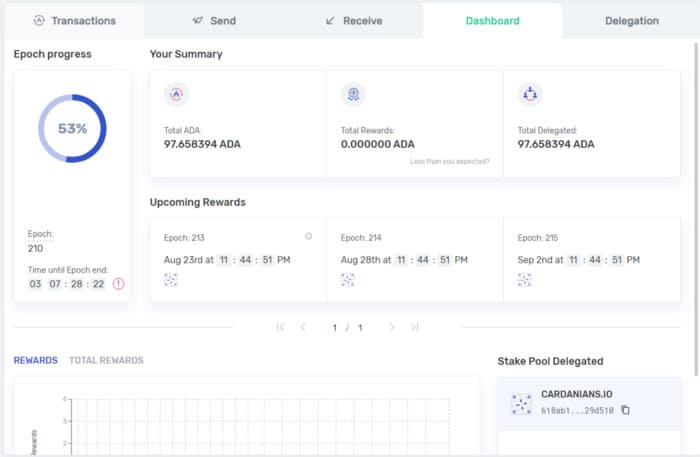Viewport: 700px width, 457px height.
Task: Click the Stake Pool Delegated heading
Action: [550, 361]
